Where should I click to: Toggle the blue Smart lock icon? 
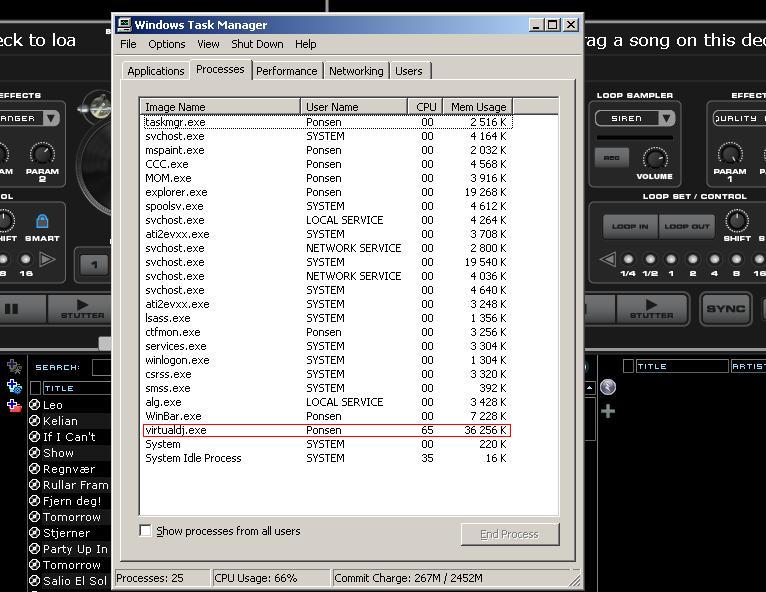42,221
